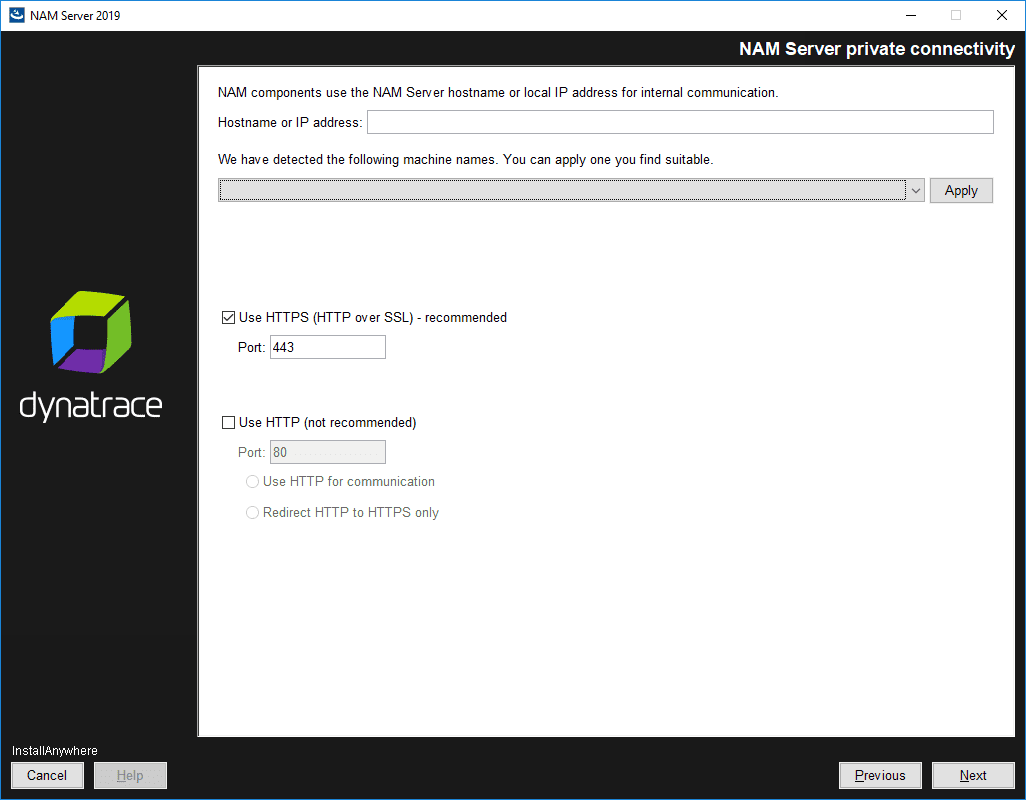Uncheck Use HTTPS (HTTP over SSL) checkbox
The image size is (1026, 800).
click(228, 318)
